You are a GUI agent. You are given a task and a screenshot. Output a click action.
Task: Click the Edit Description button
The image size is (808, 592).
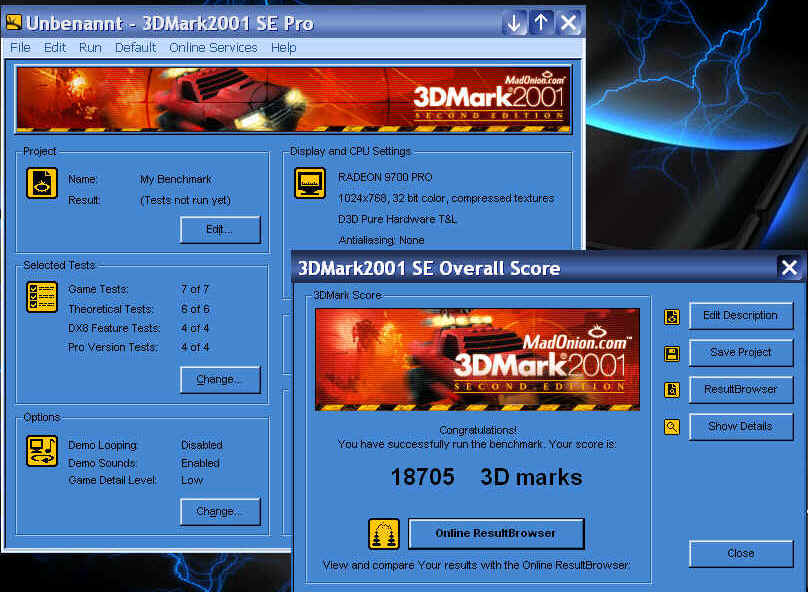(x=741, y=316)
